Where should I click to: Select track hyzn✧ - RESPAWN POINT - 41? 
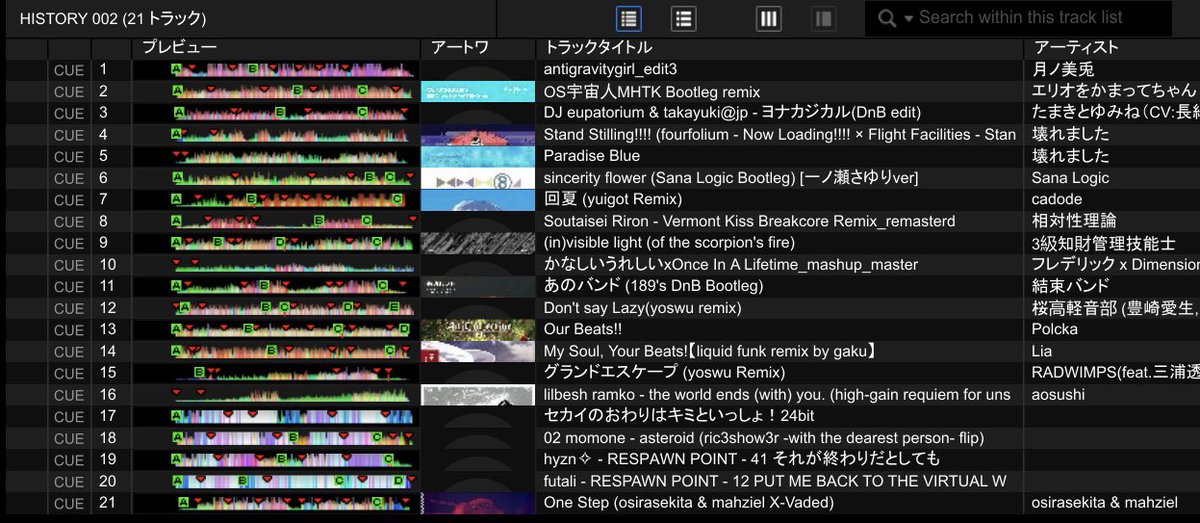coord(742,459)
